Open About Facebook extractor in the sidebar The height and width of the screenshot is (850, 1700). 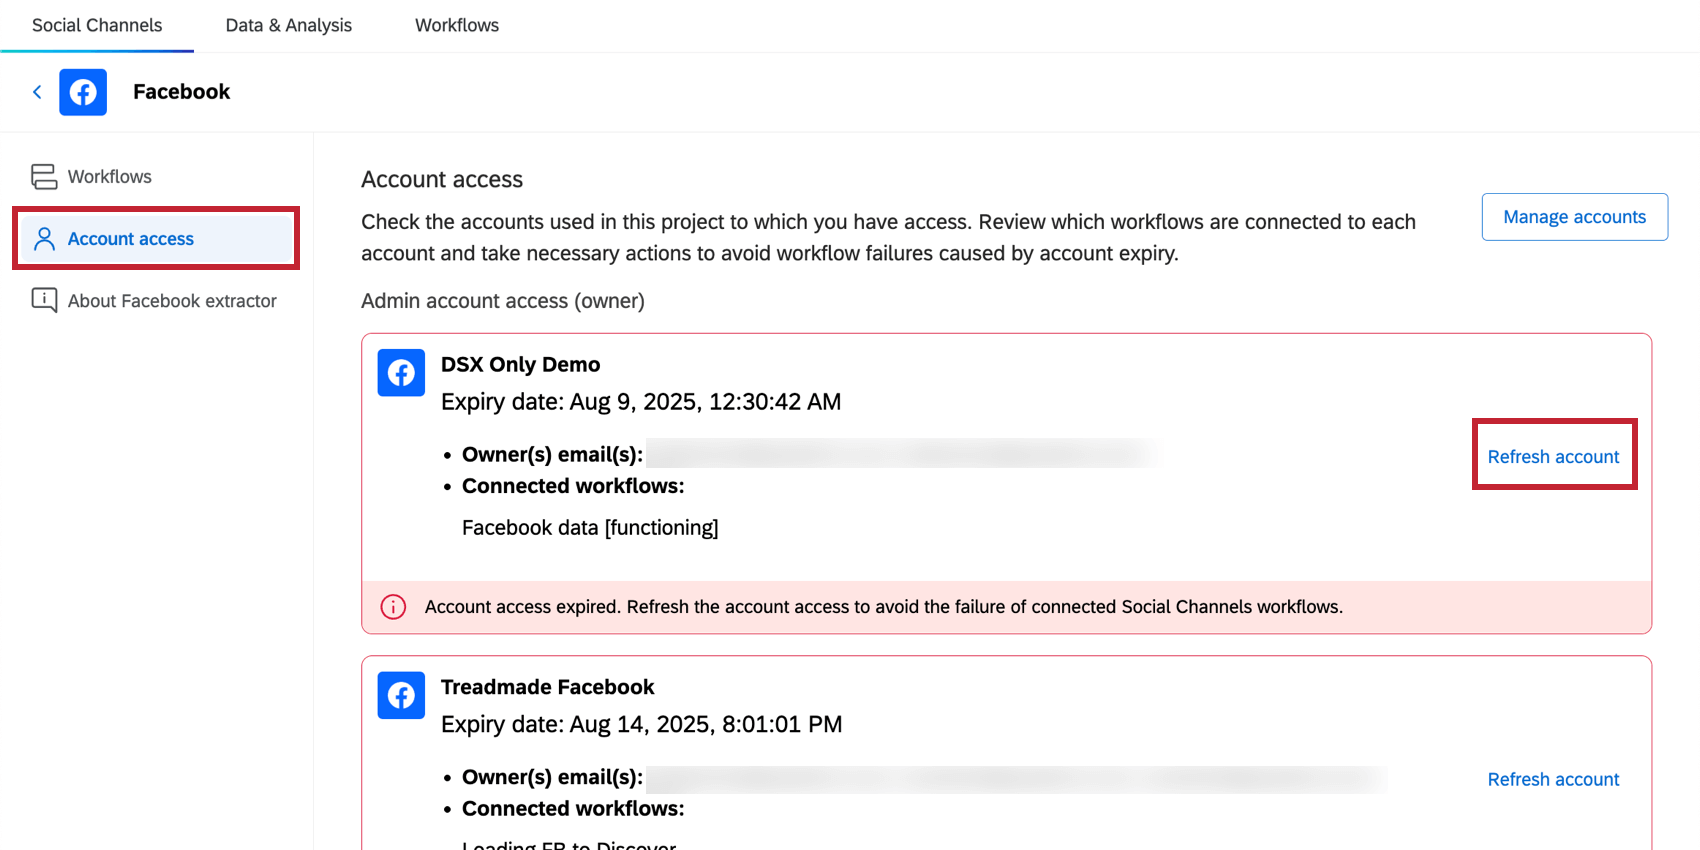[x=172, y=301]
